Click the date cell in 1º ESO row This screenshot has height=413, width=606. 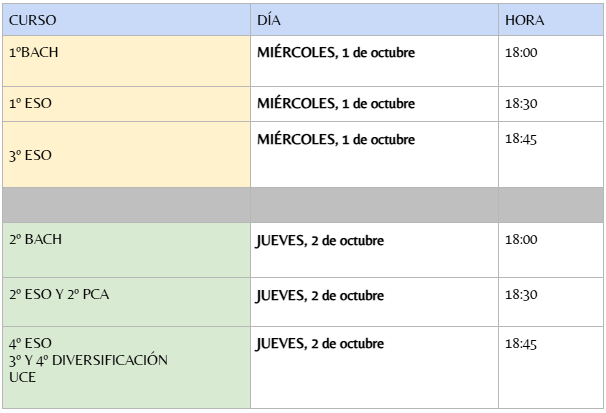335,103
